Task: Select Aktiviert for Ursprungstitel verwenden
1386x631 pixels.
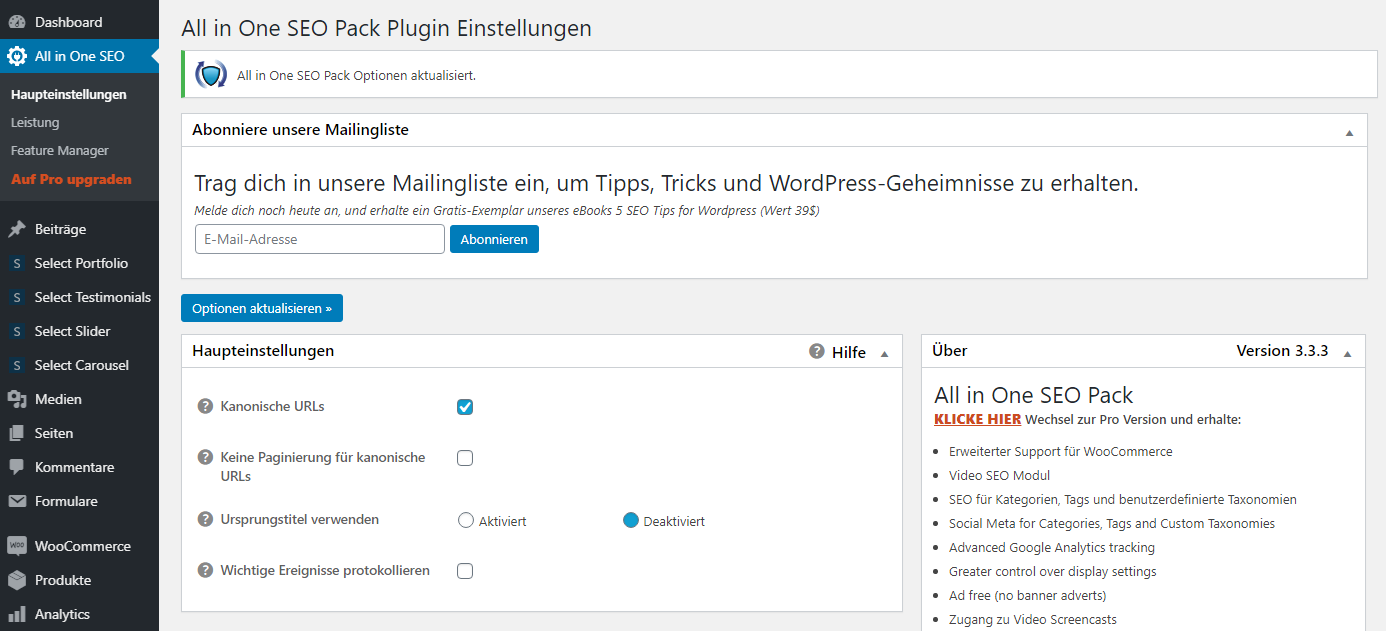Action: click(466, 520)
